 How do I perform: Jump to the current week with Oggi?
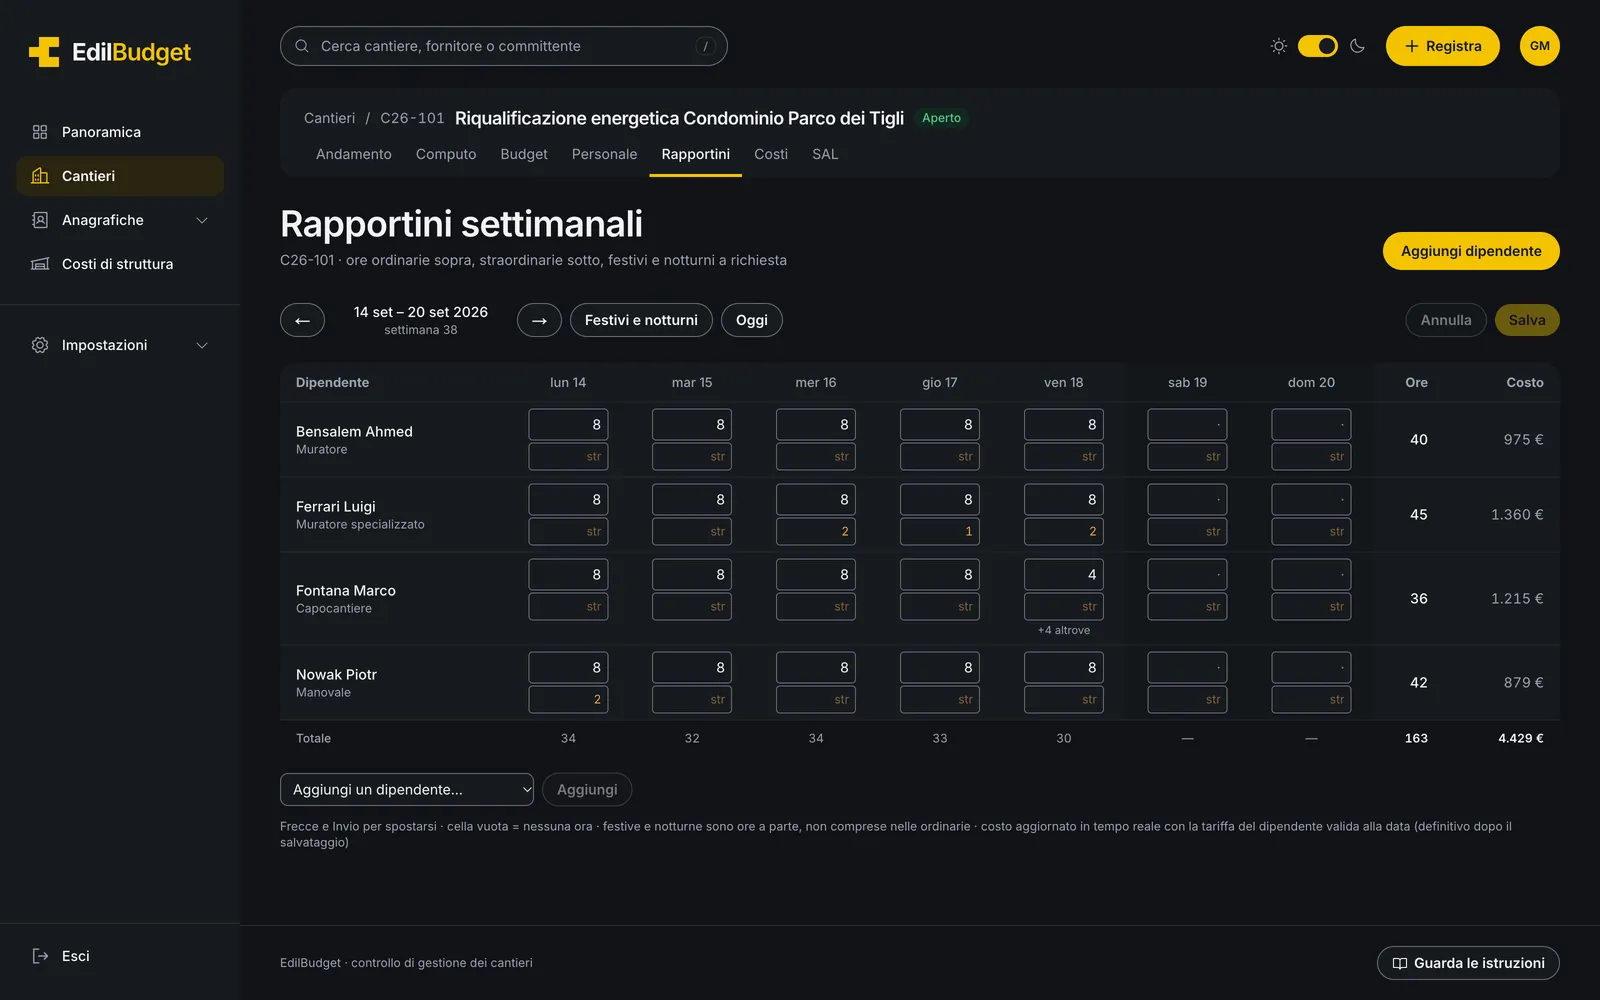coord(752,320)
